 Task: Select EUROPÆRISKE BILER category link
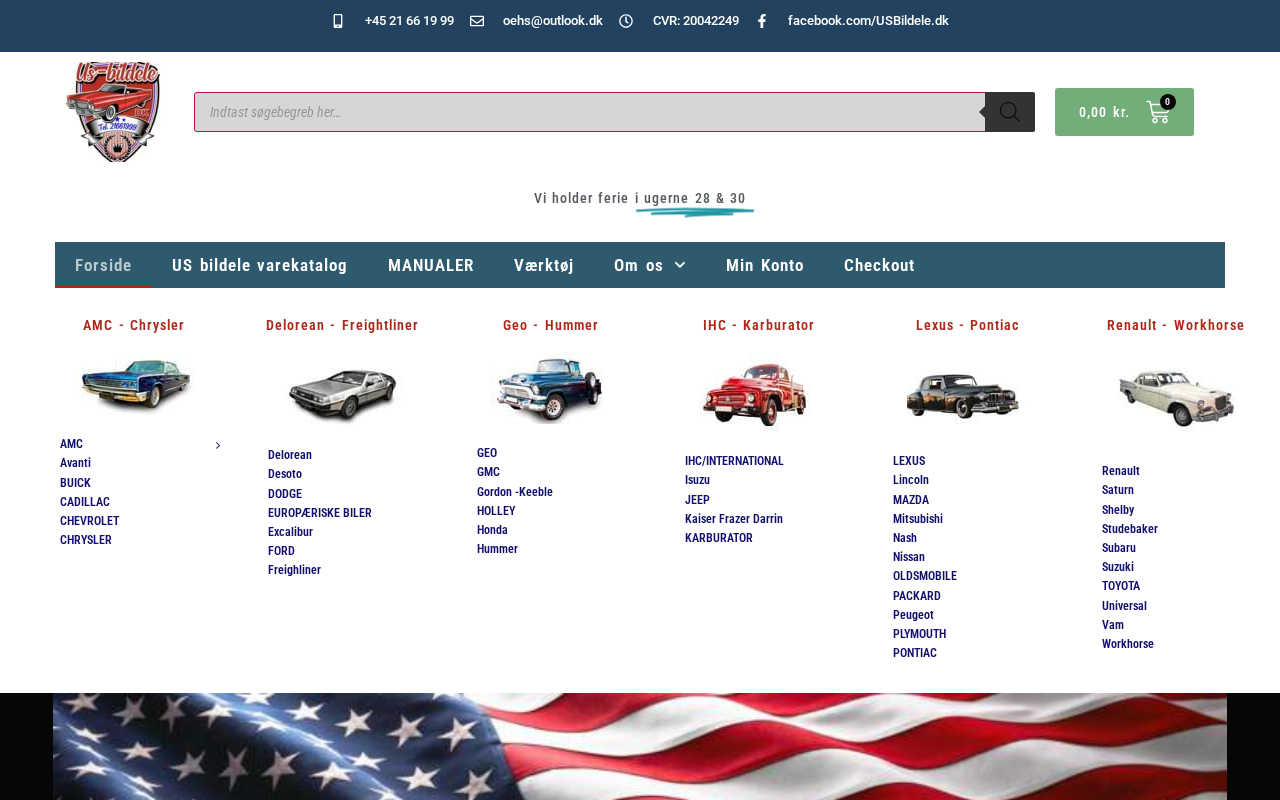320,513
